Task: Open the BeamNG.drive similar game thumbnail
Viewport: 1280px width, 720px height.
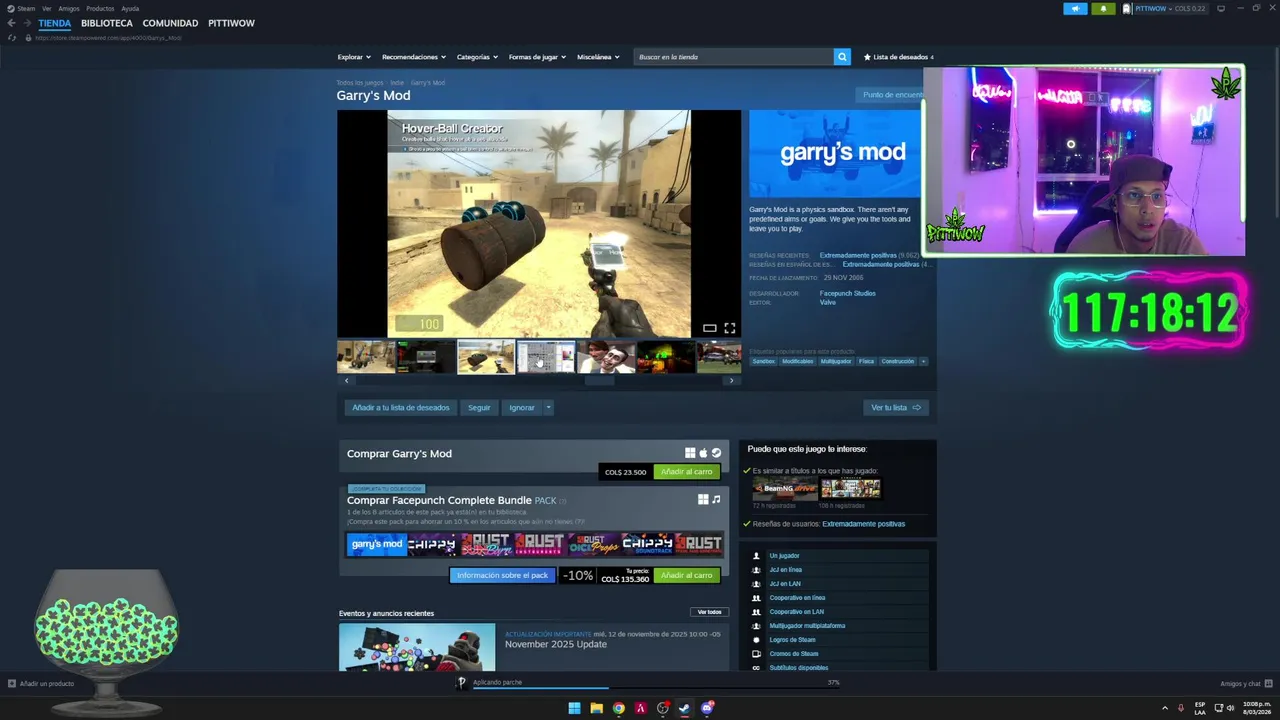Action: [784, 489]
